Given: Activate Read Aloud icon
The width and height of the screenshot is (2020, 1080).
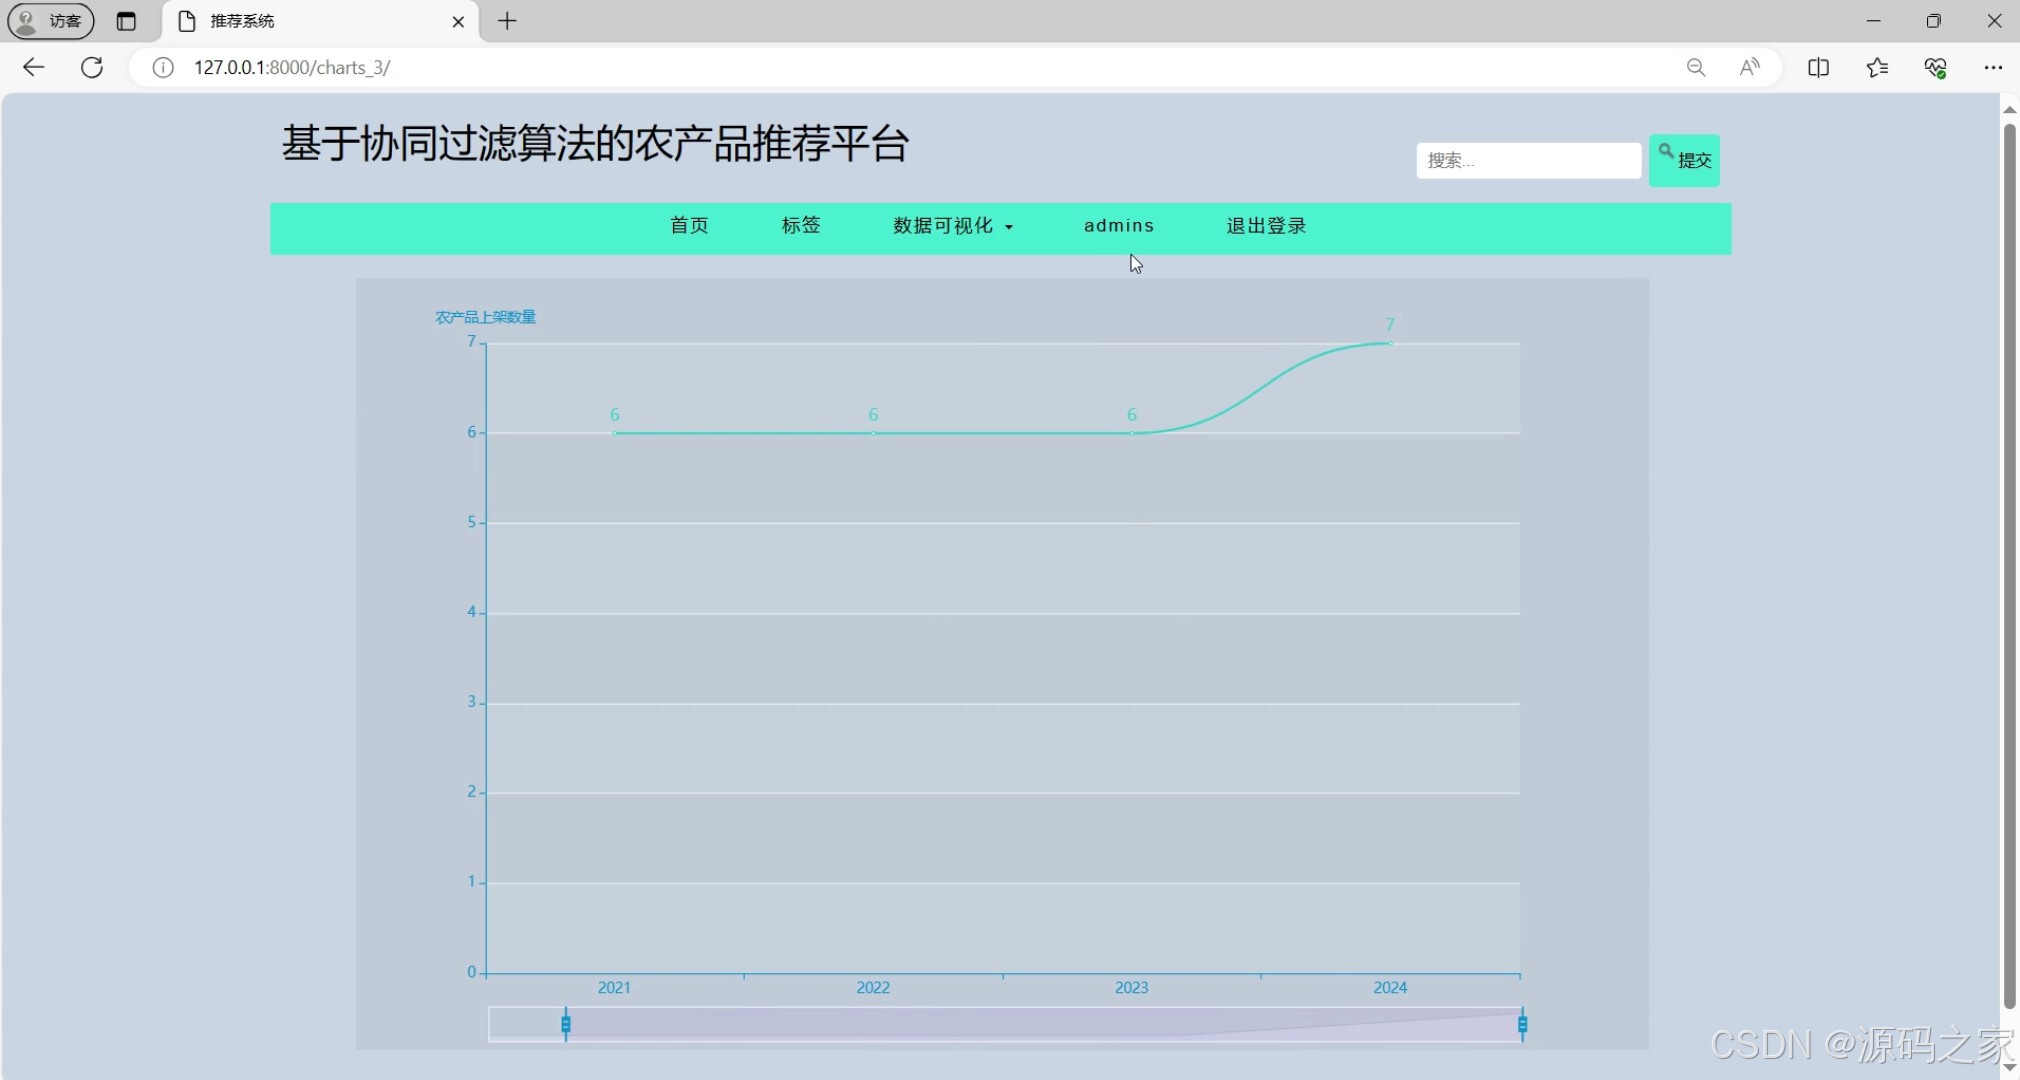Looking at the screenshot, I should click(1750, 67).
